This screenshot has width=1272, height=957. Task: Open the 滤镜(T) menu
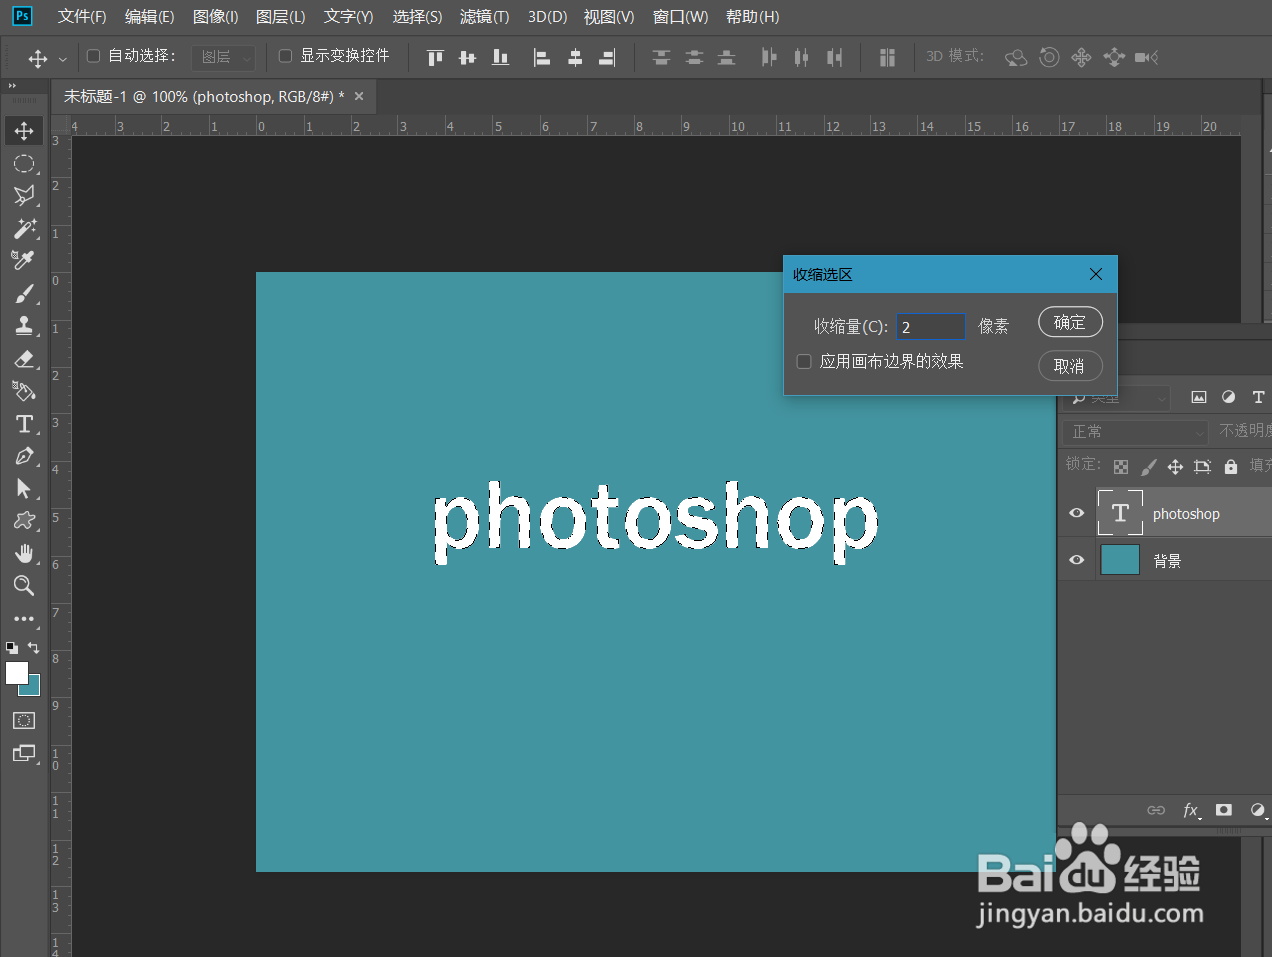coord(484,17)
